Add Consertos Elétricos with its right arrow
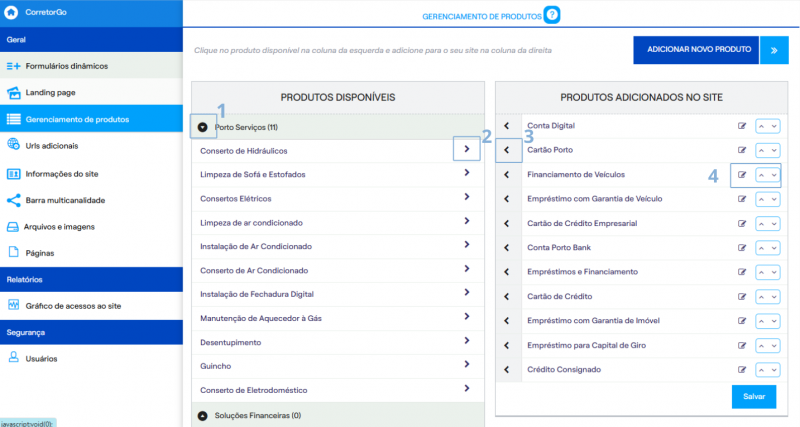 pos(466,197)
